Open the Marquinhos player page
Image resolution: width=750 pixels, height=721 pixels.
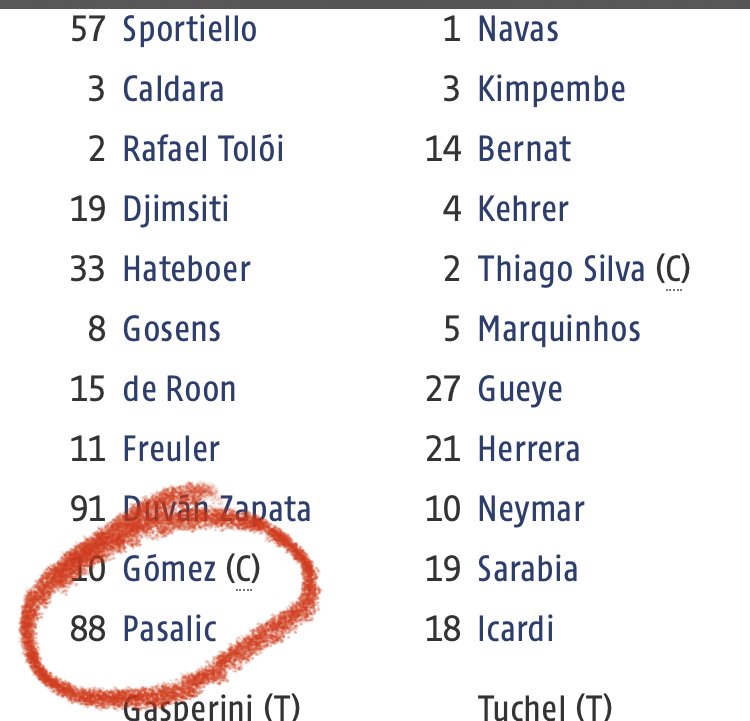coord(559,330)
